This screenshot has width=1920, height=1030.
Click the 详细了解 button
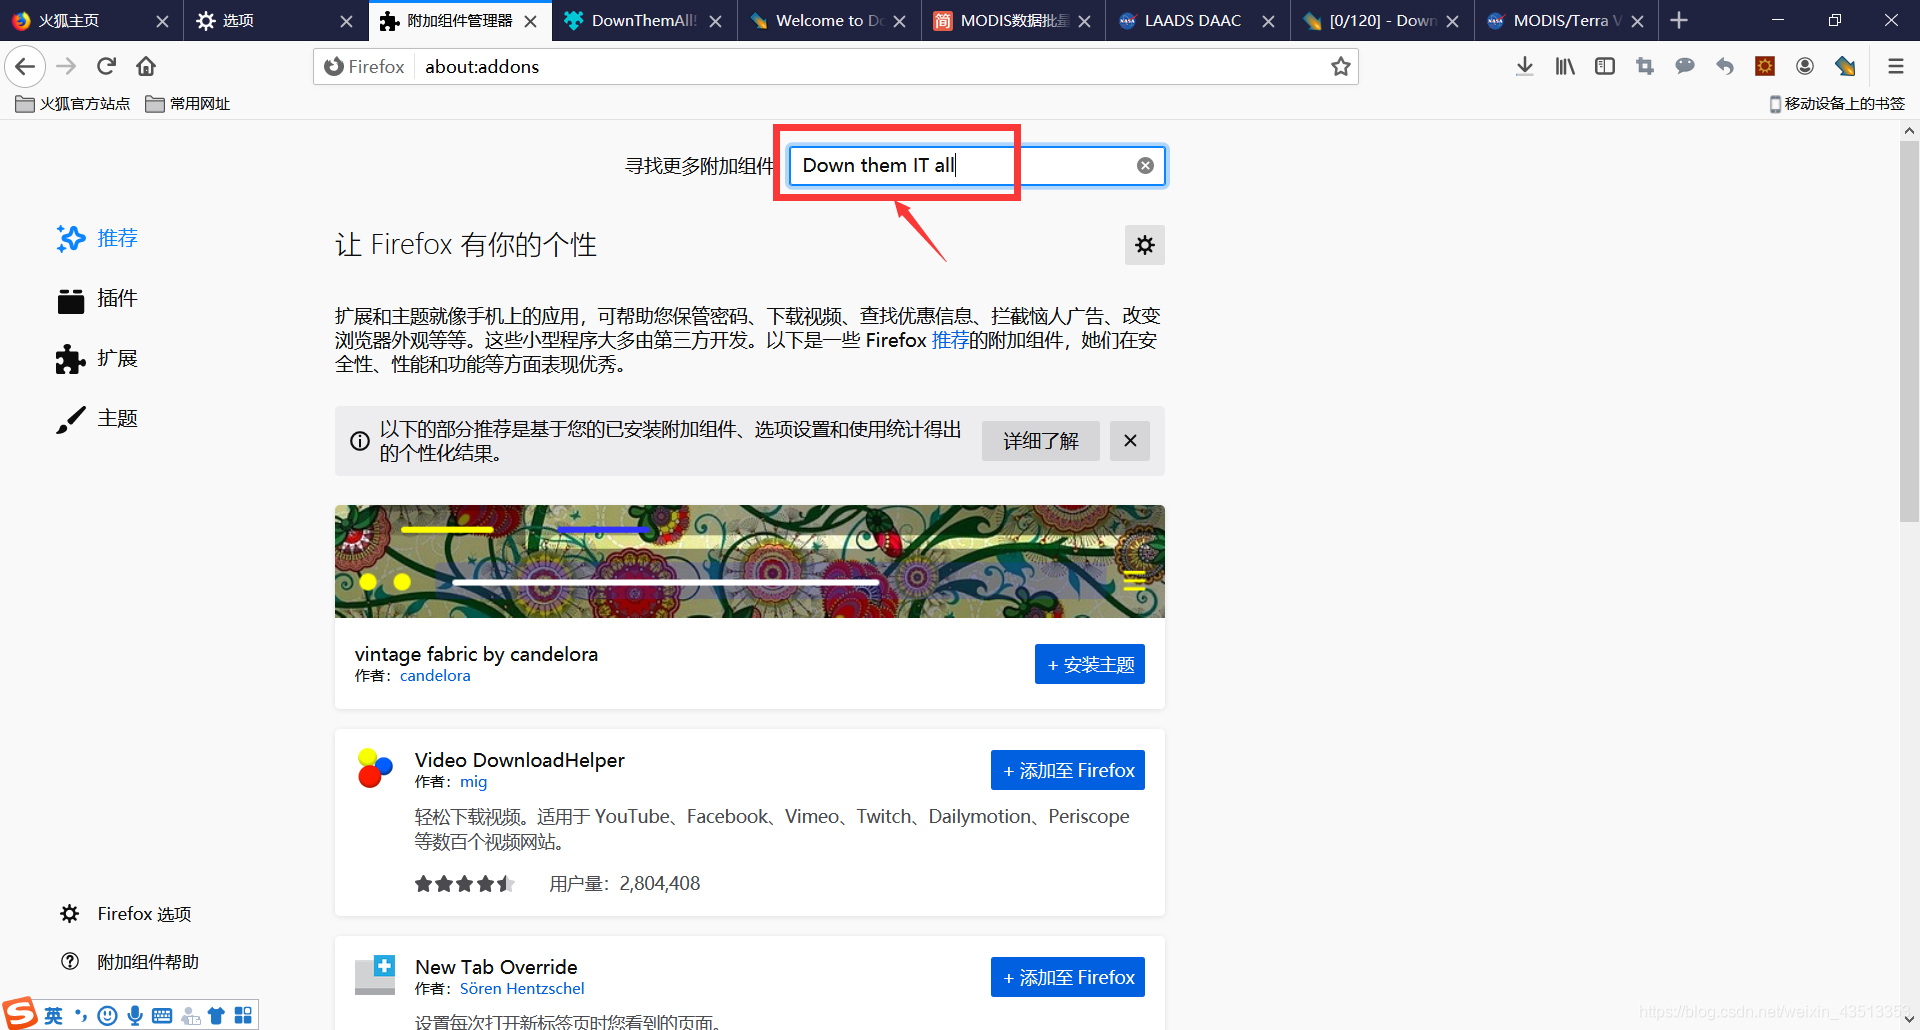coord(1041,441)
